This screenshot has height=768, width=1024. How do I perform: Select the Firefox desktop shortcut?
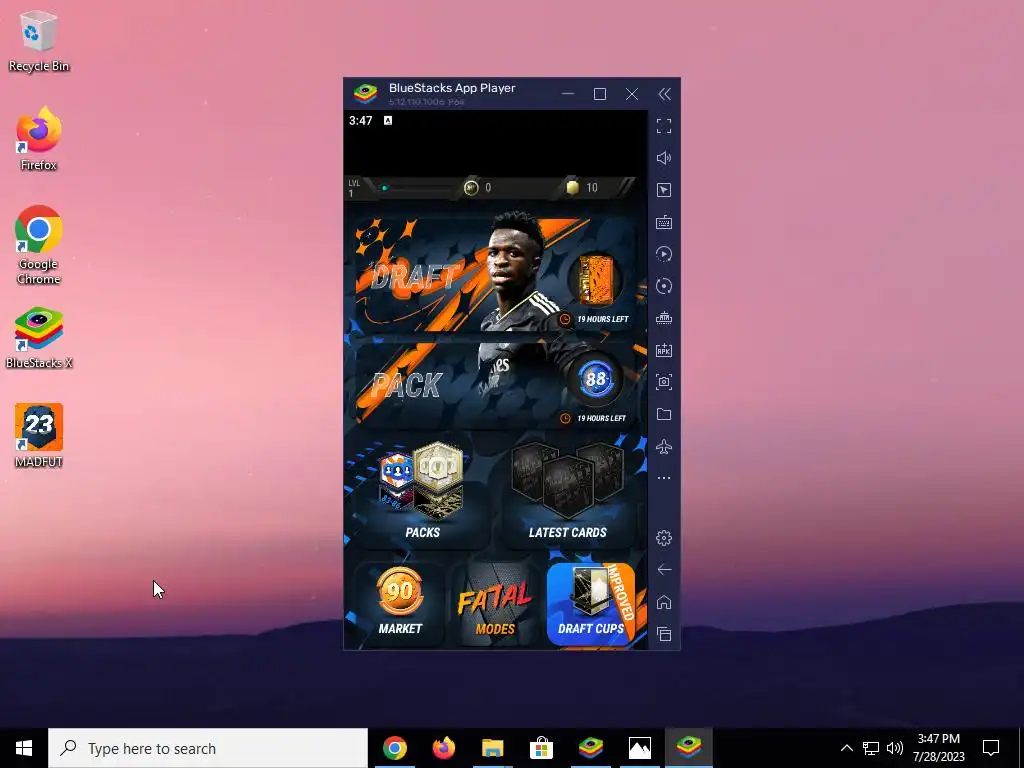(x=39, y=139)
